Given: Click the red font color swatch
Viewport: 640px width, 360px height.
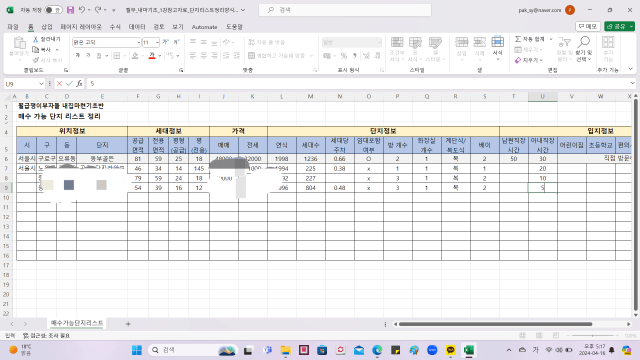Looking at the screenshot, I should tap(152, 56).
